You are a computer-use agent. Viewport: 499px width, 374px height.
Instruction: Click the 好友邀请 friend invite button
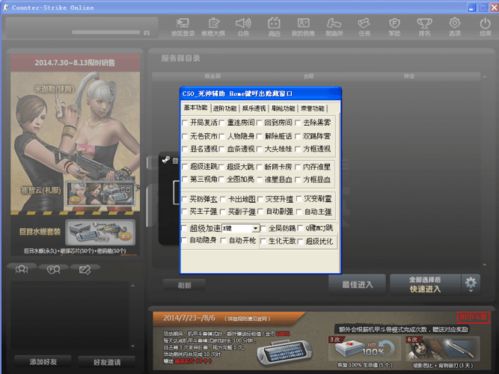[x=107, y=362]
